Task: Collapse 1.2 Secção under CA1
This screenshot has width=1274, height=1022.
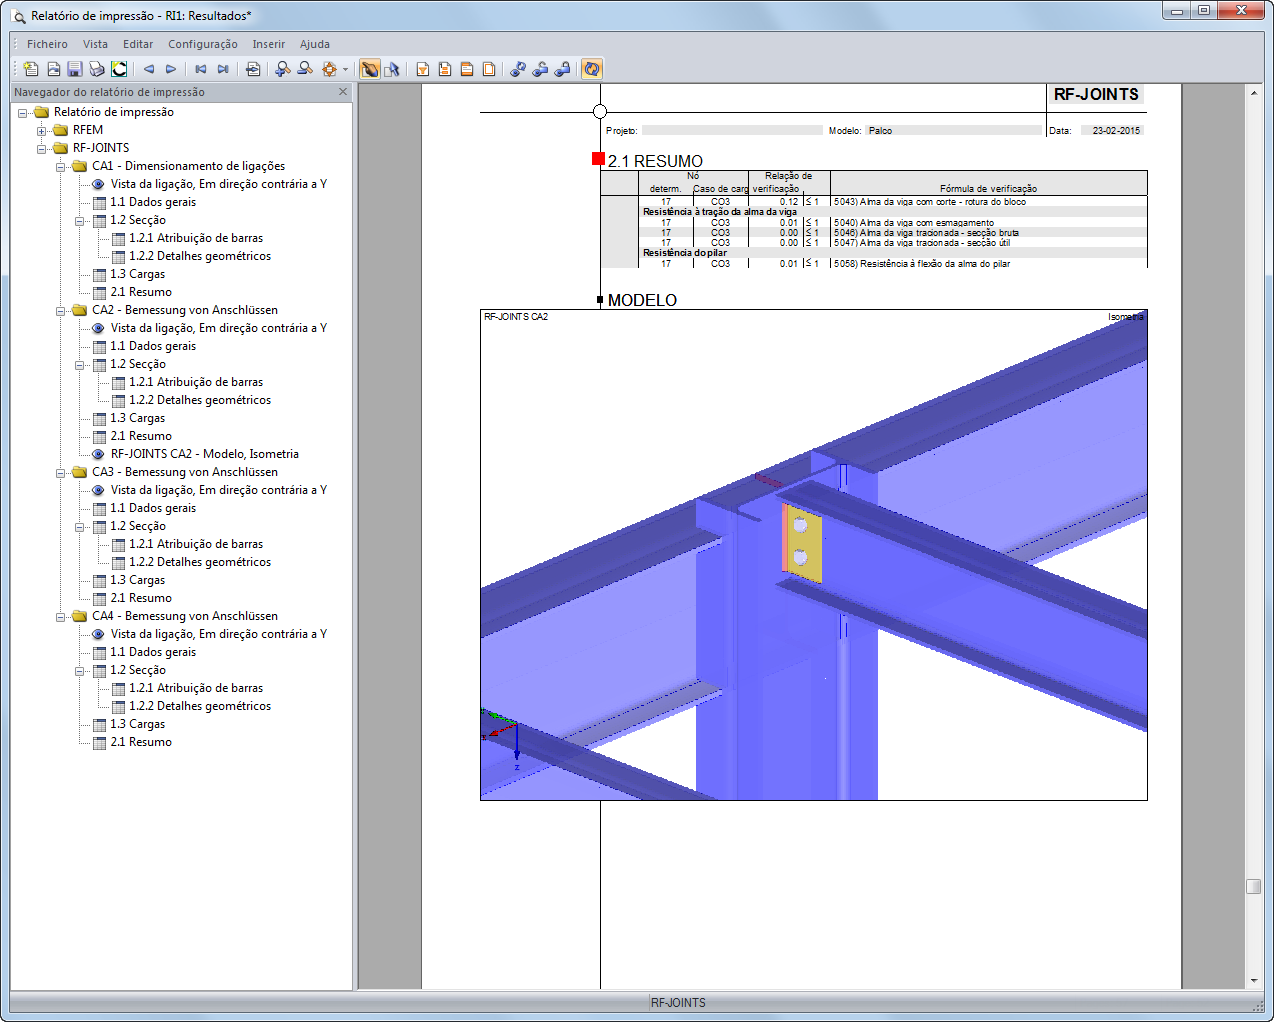Action: (79, 221)
